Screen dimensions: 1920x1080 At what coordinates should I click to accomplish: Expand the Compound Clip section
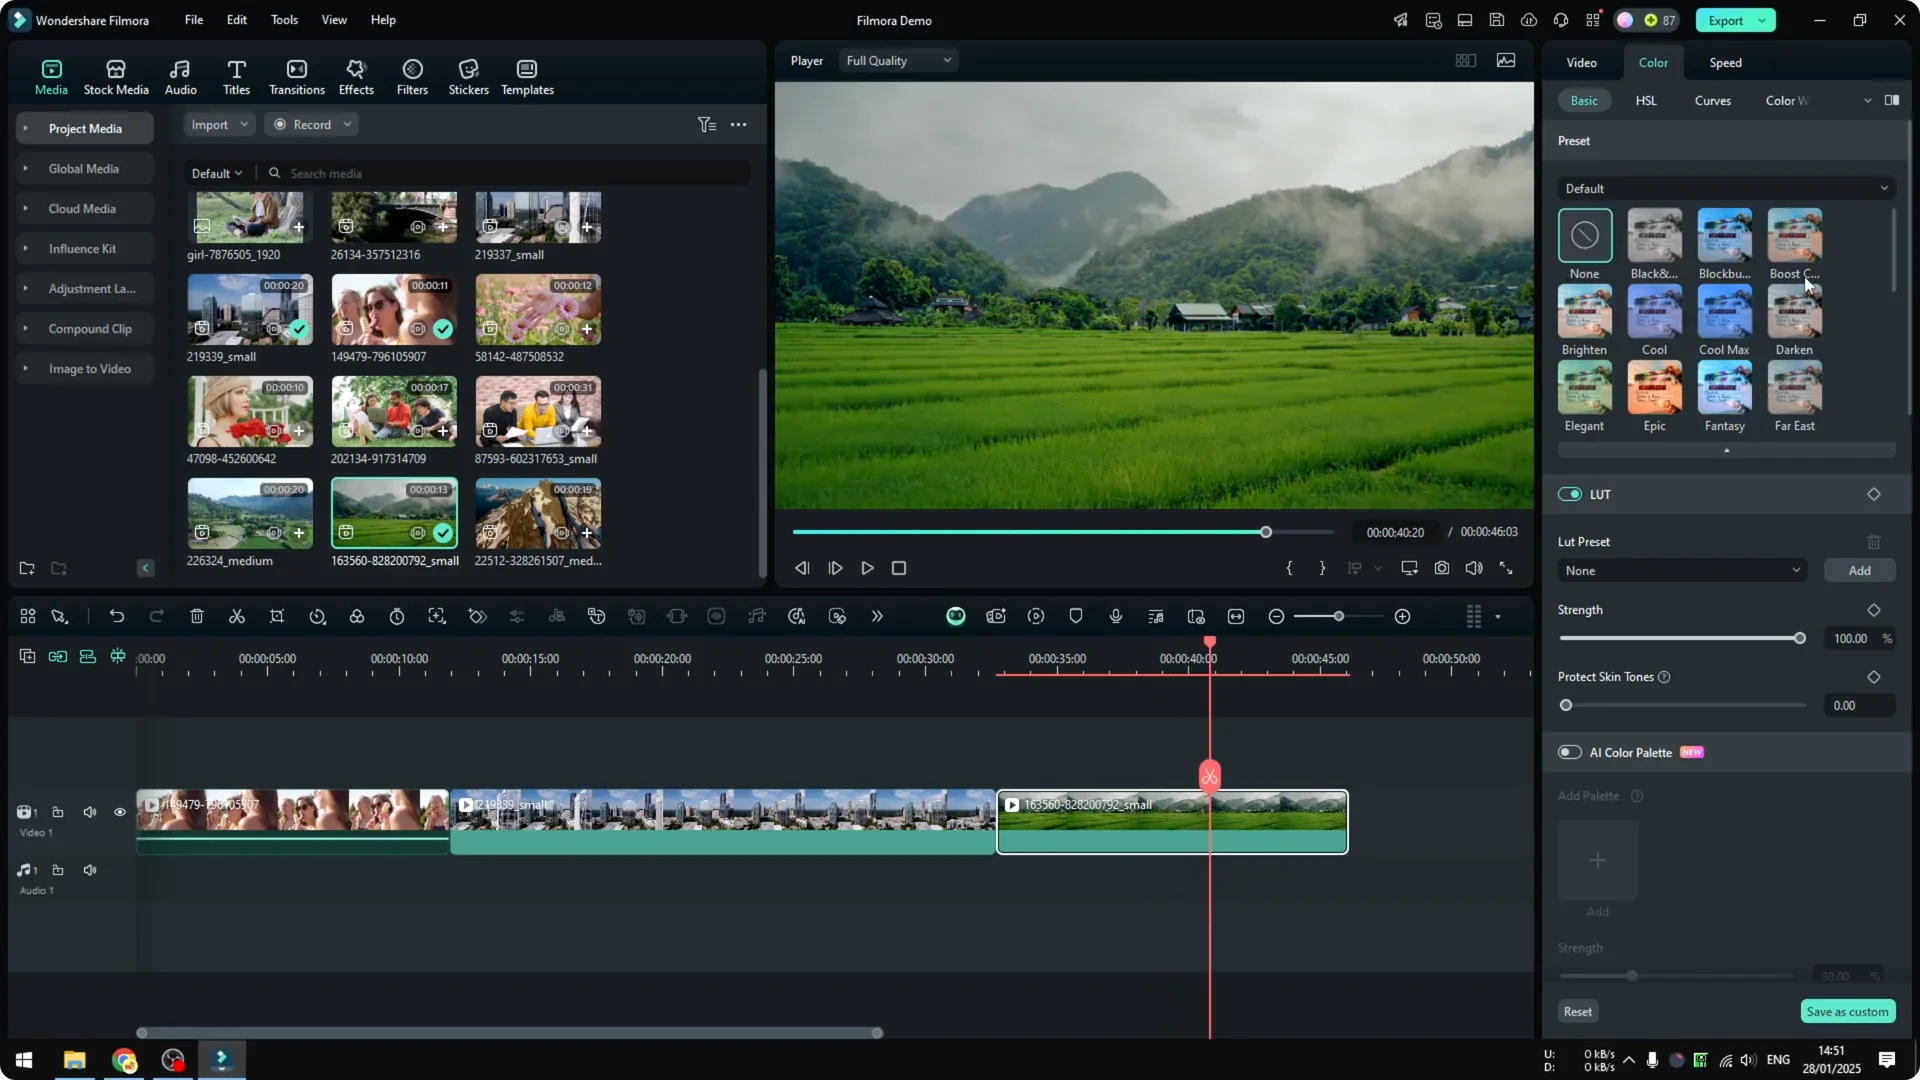pyautogui.click(x=25, y=328)
